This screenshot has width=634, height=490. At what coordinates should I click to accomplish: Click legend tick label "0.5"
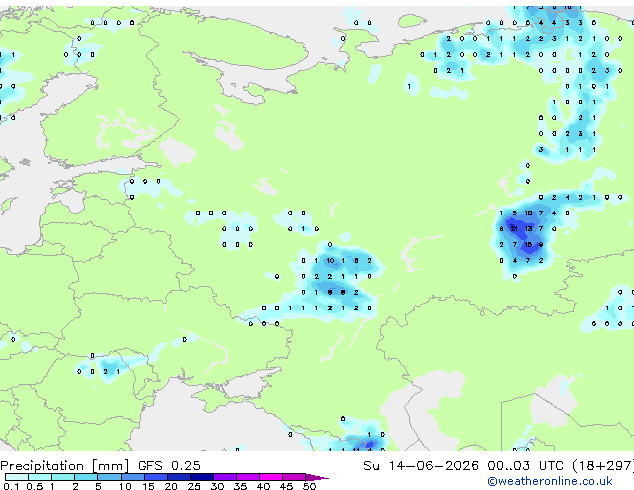coord(35,486)
